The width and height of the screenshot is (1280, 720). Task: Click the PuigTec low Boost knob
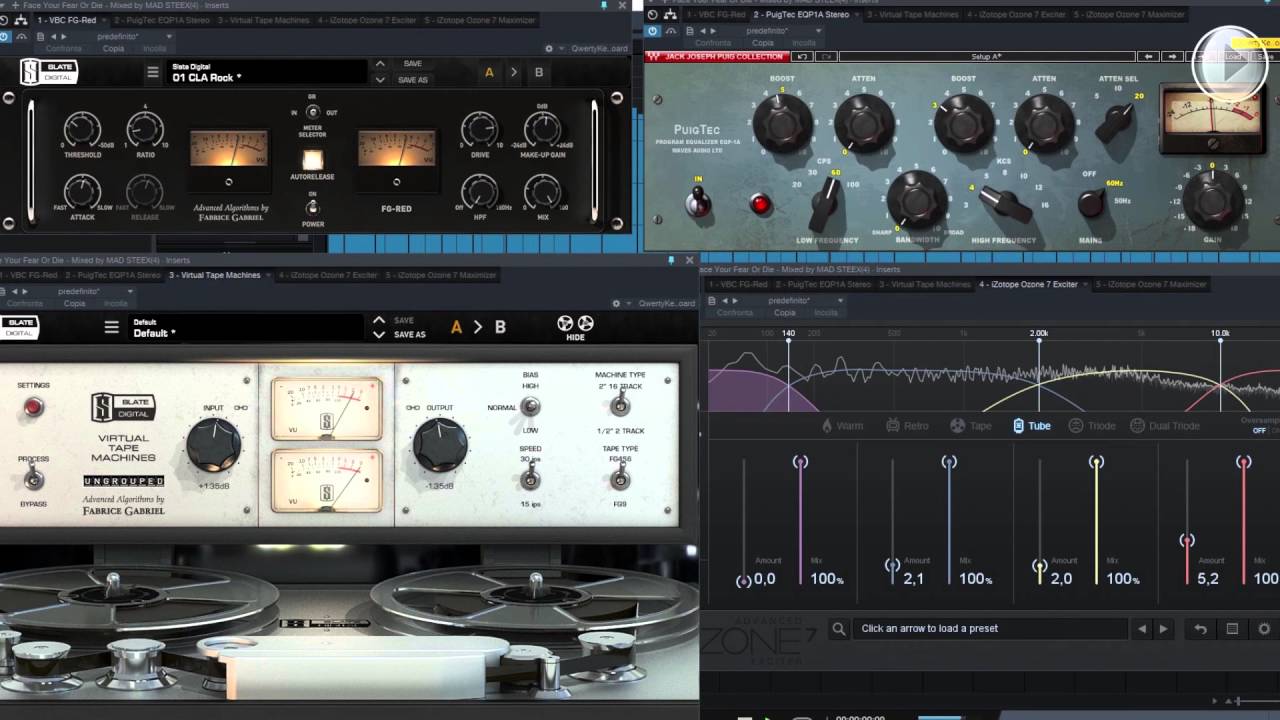coord(782,121)
